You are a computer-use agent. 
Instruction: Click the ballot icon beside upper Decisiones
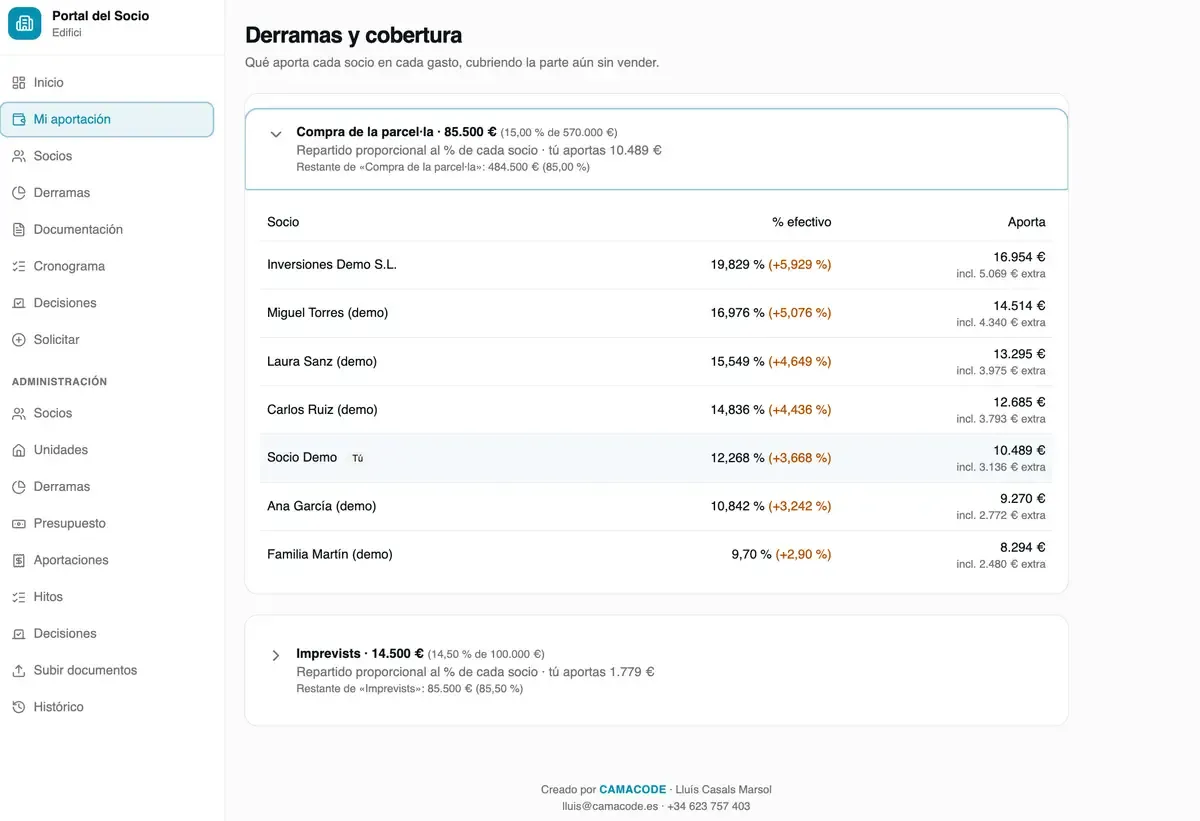[x=18, y=303]
